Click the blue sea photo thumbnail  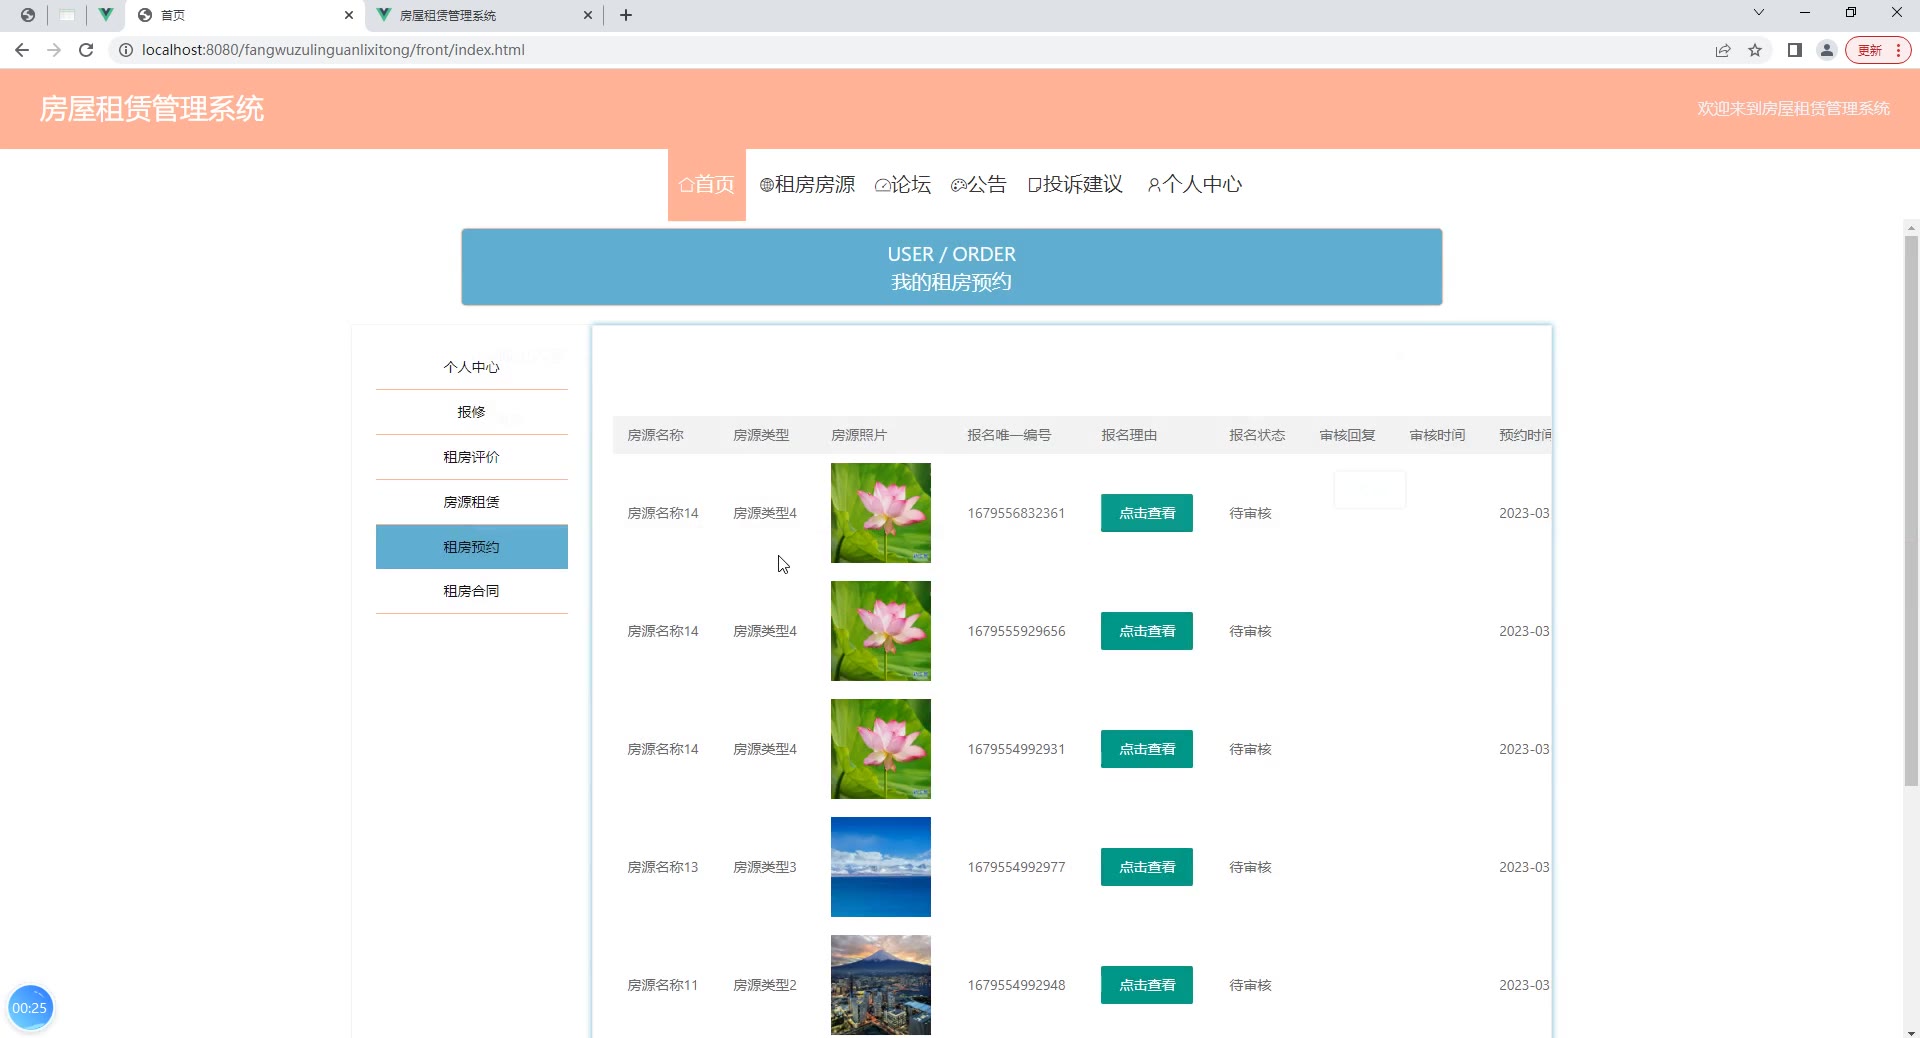click(x=880, y=867)
